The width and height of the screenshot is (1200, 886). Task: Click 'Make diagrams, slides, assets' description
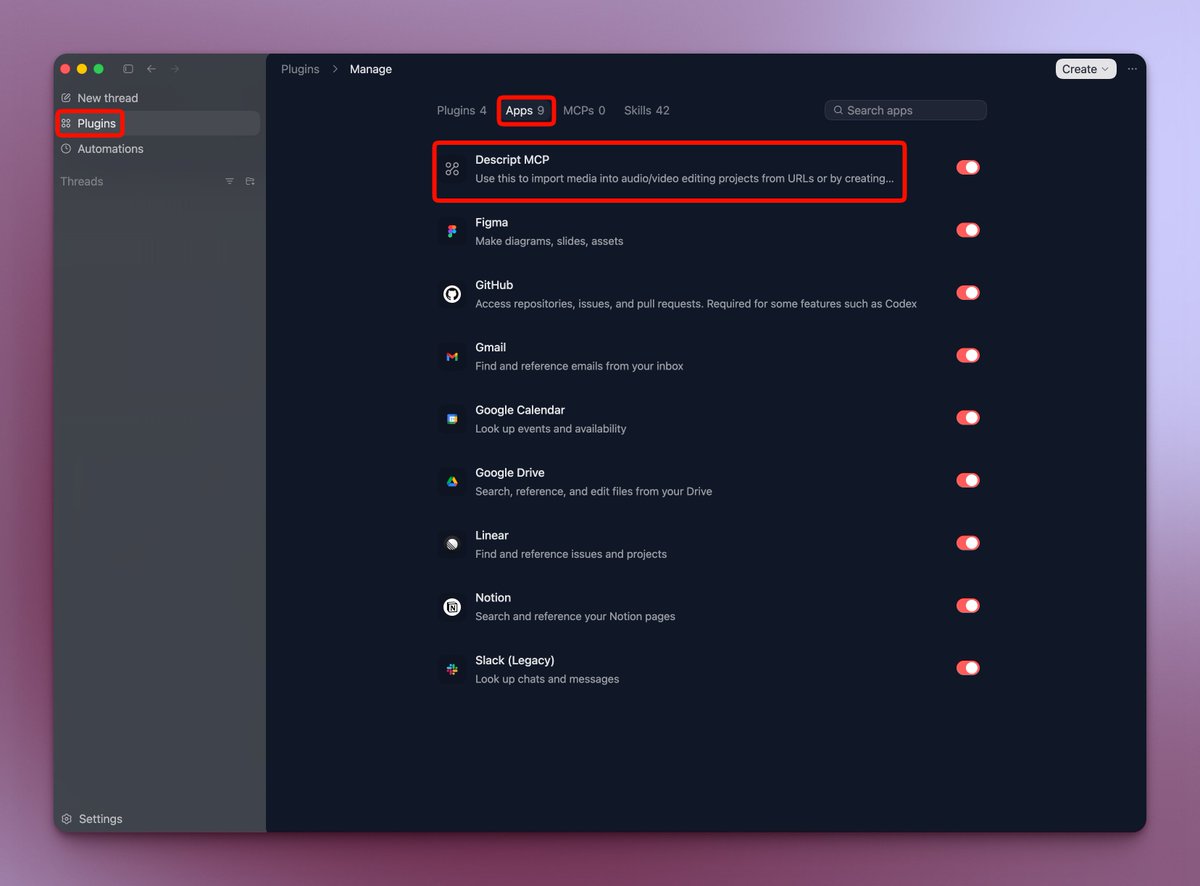549,241
